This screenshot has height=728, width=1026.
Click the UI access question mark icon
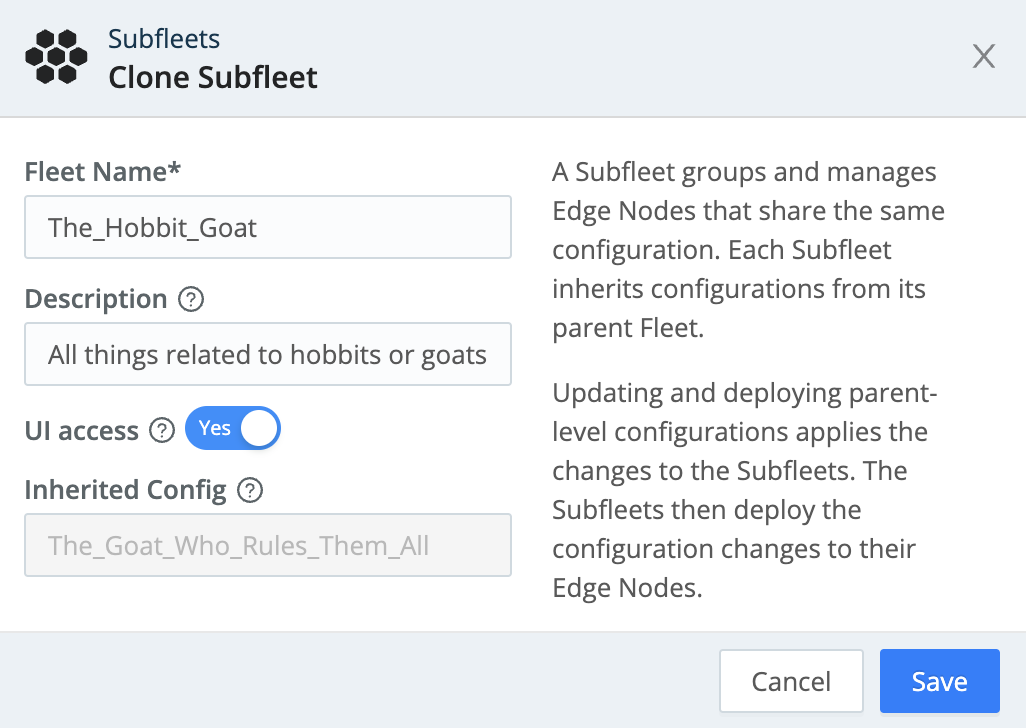[161, 432]
